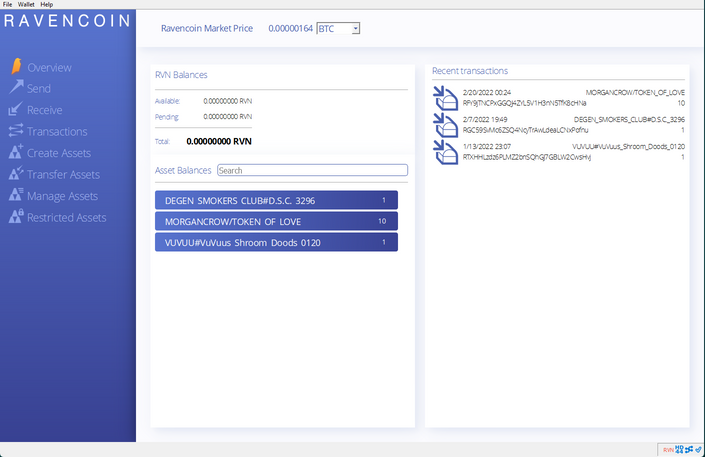The image size is (705, 457).
Task: Click the RVN unit indicator in status bar
Action: [x=668, y=449]
